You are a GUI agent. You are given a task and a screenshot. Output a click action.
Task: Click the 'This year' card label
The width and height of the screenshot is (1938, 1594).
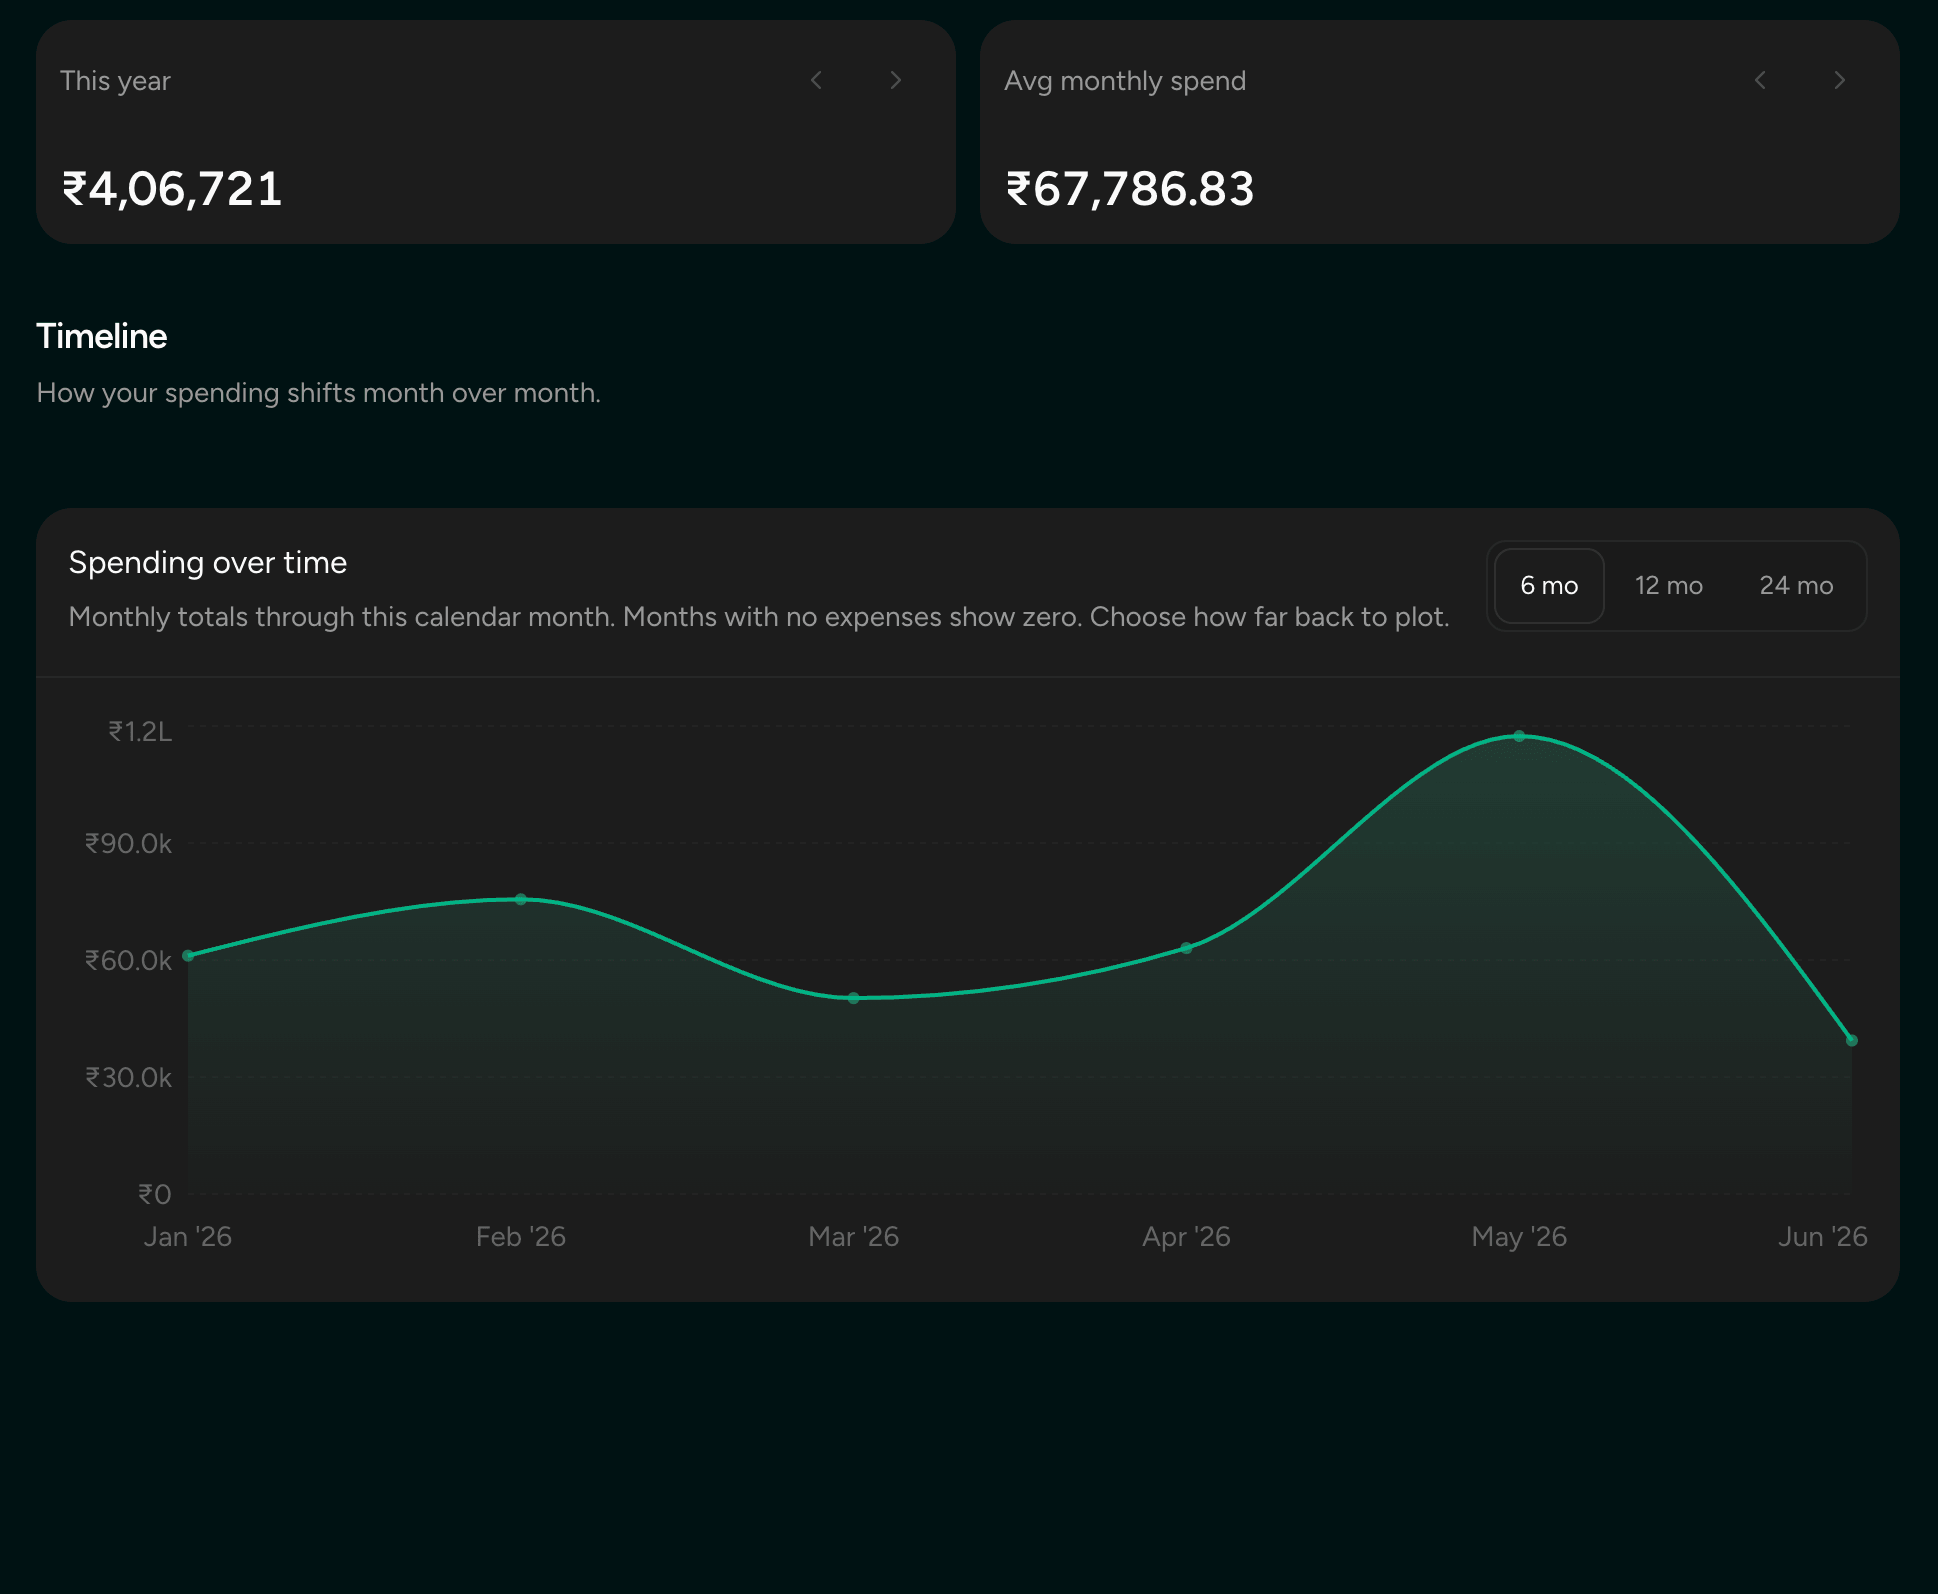(115, 81)
